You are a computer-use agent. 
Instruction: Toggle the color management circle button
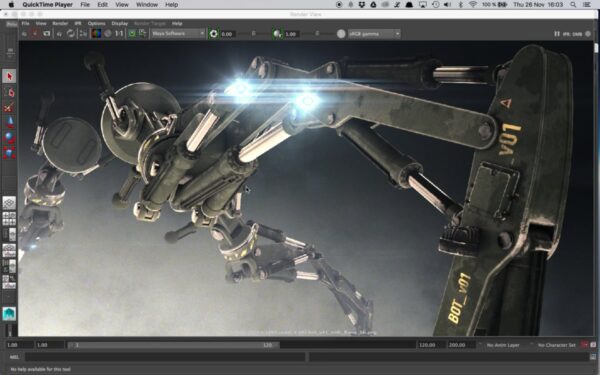tap(341, 34)
